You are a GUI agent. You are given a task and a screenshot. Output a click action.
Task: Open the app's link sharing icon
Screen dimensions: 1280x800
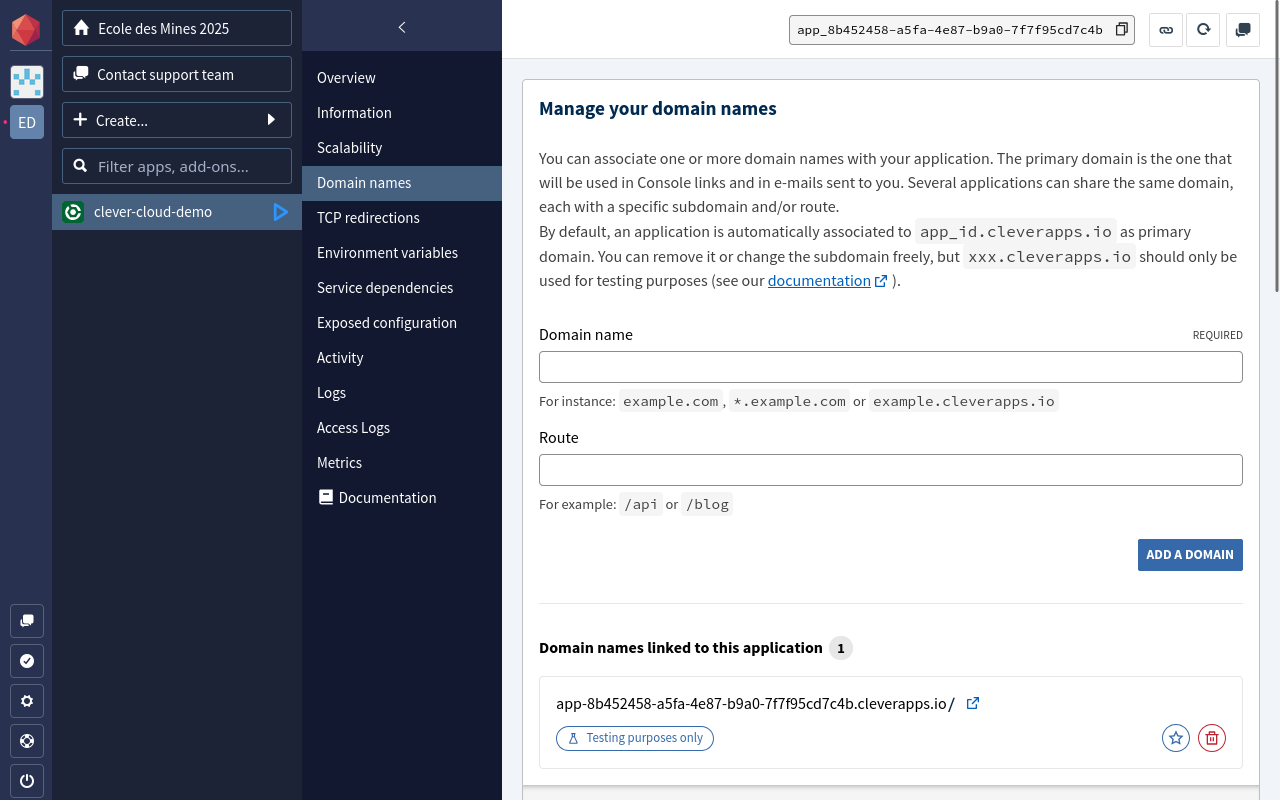(1166, 30)
